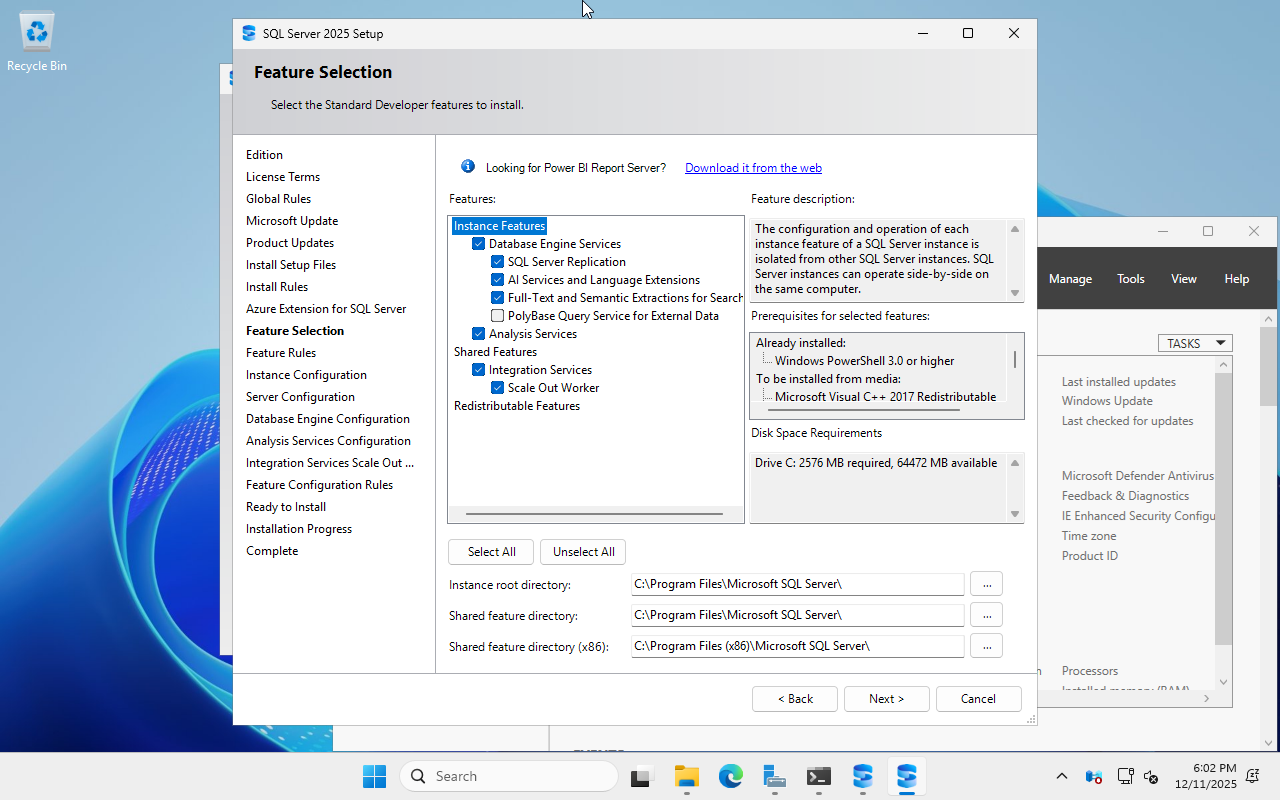Launch Microsoft Edge from the taskbar

(731, 776)
